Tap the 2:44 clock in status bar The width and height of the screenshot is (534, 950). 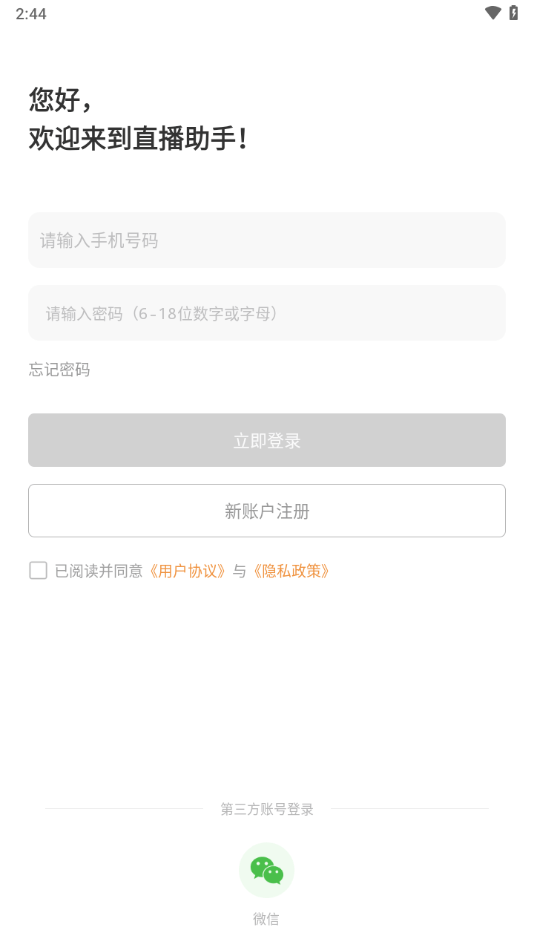(x=31, y=13)
